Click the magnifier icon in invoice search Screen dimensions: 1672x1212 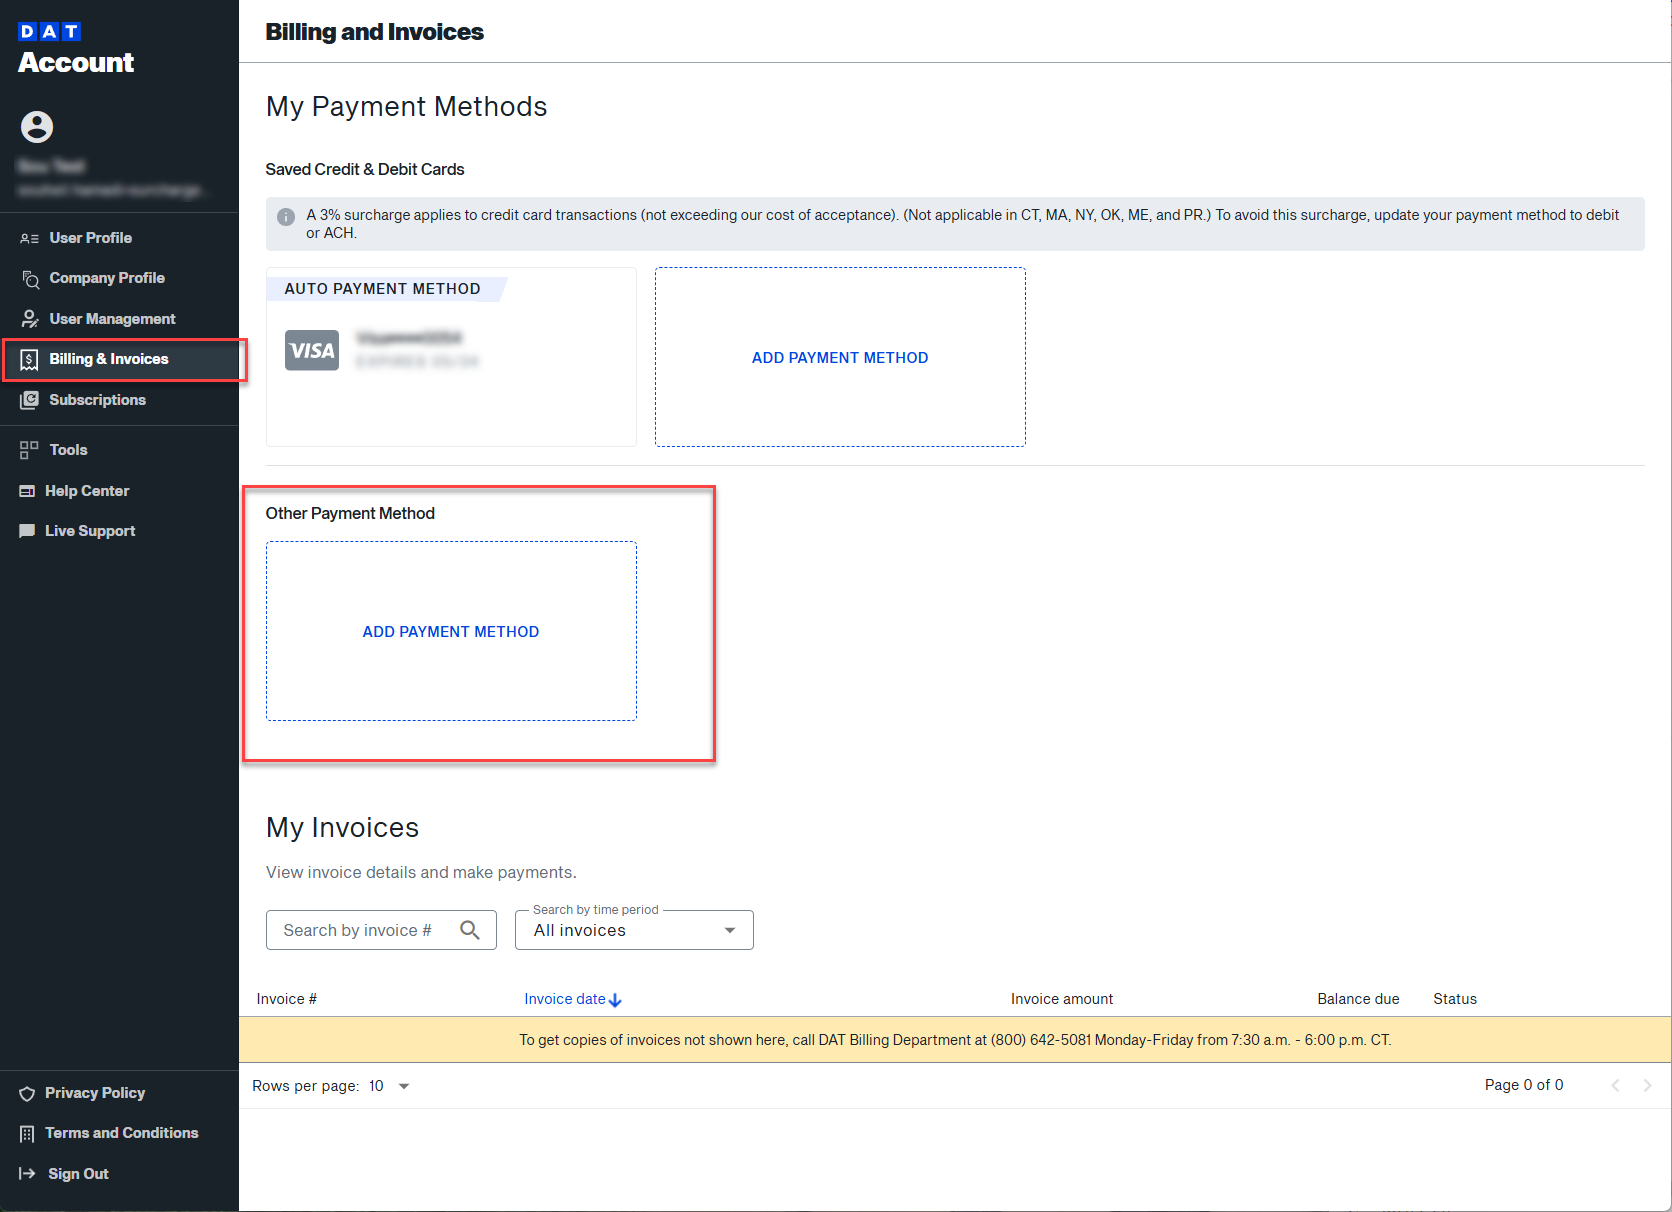tap(470, 930)
